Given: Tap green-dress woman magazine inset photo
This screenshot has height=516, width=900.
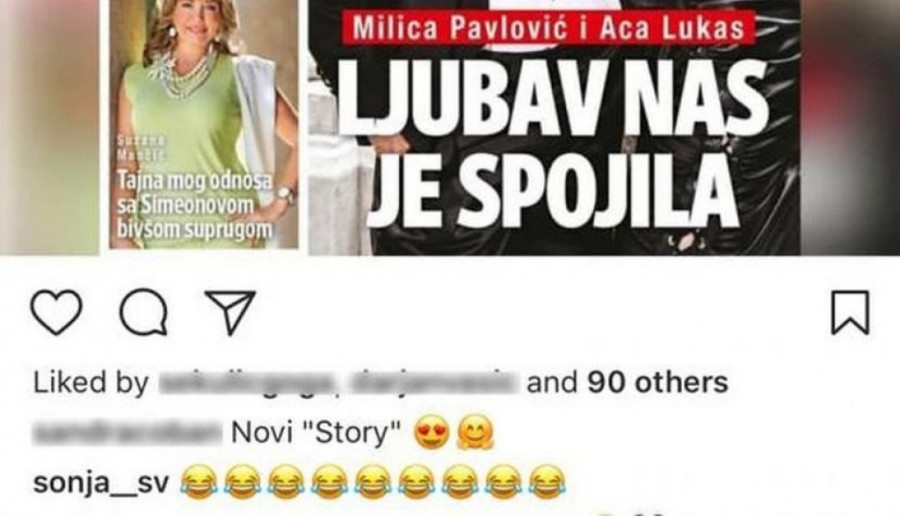Looking at the screenshot, I should [204, 124].
